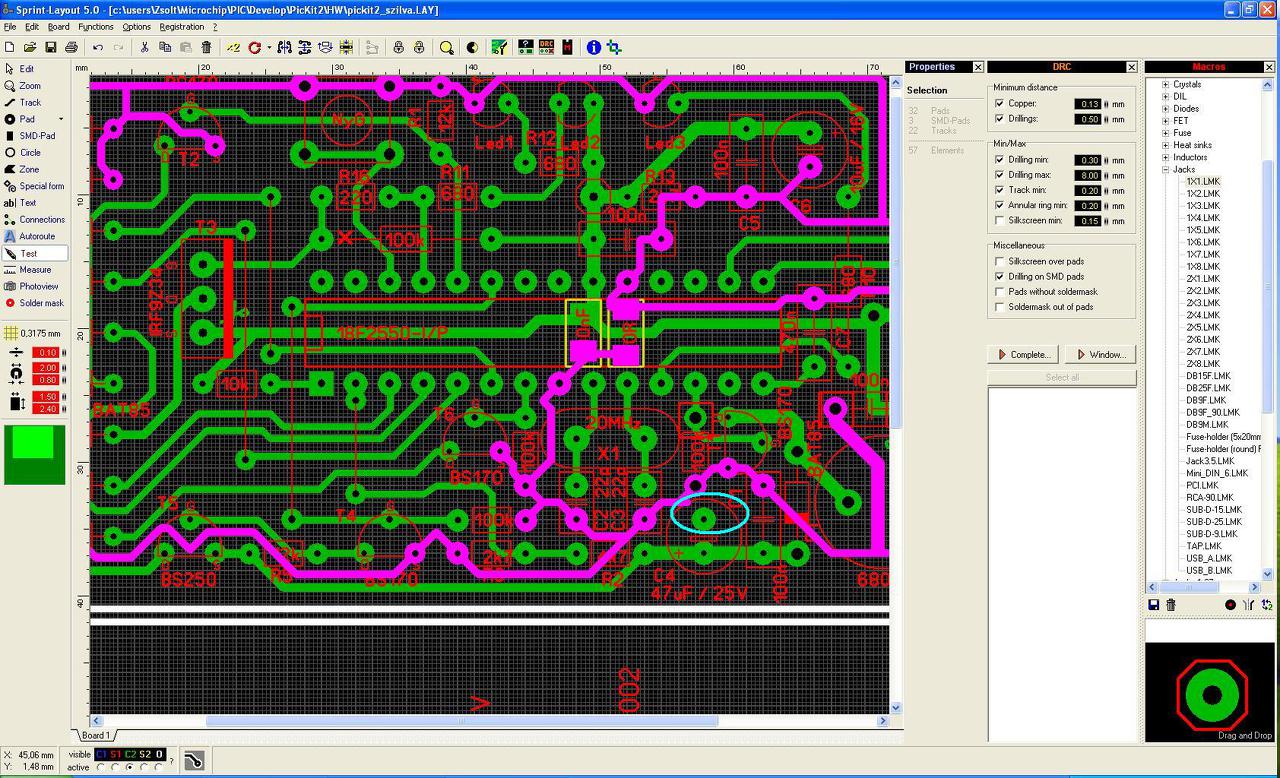1280x778 pixels.
Task: Enable Silkscreen over pads check
Action: [999, 261]
